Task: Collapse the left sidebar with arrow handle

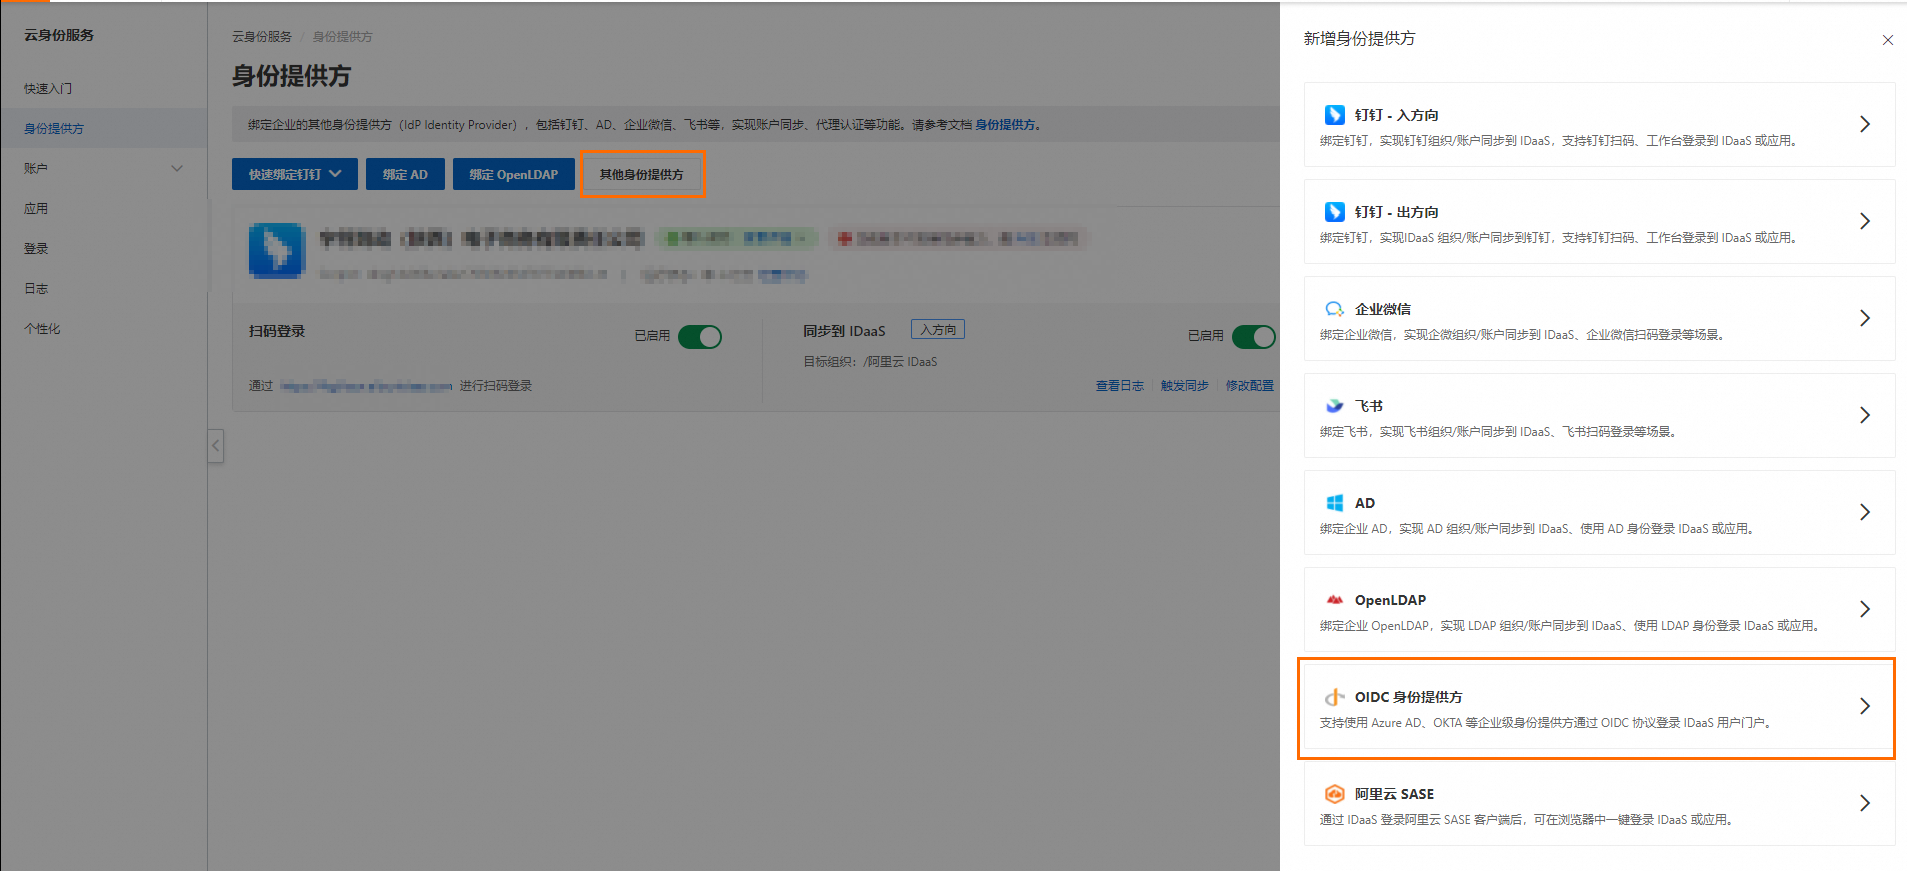Action: [215, 446]
